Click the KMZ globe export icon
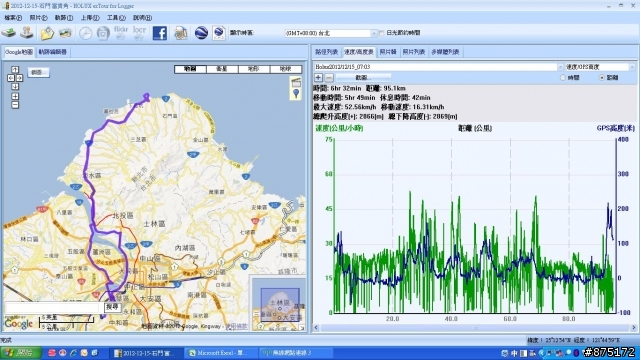This screenshot has height=360, width=640. [x=219, y=33]
